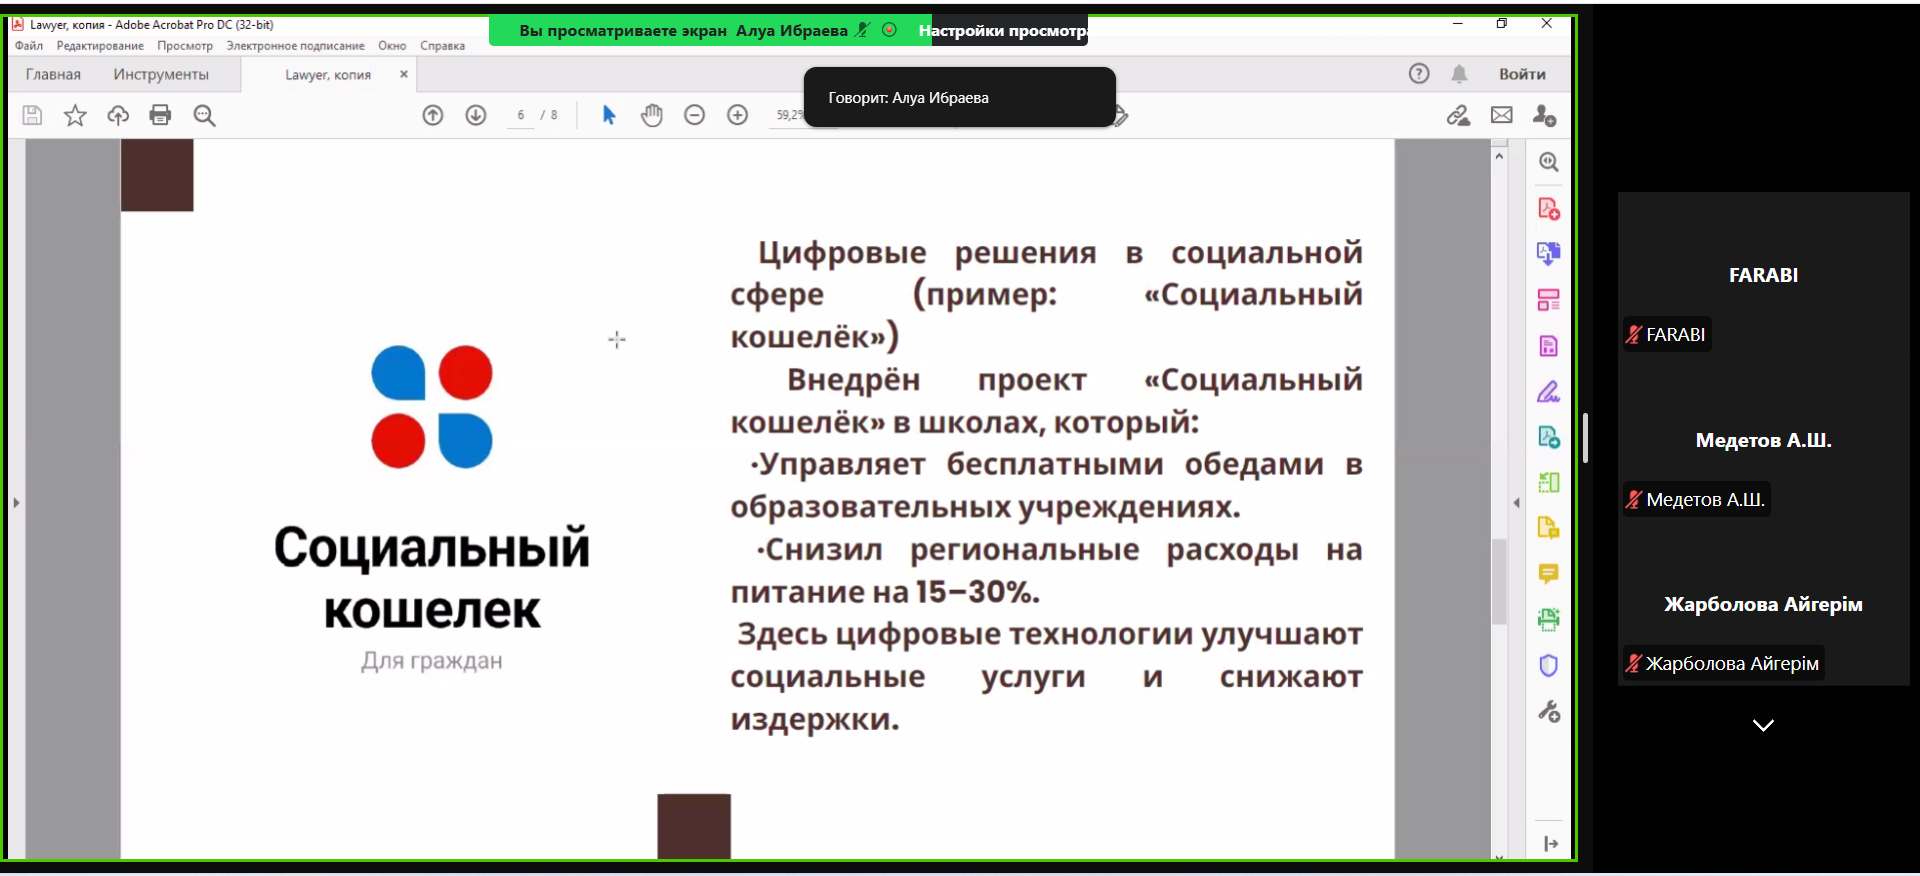Open the Просмотр menu
This screenshot has width=1920, height=876.
pos(184,46)
